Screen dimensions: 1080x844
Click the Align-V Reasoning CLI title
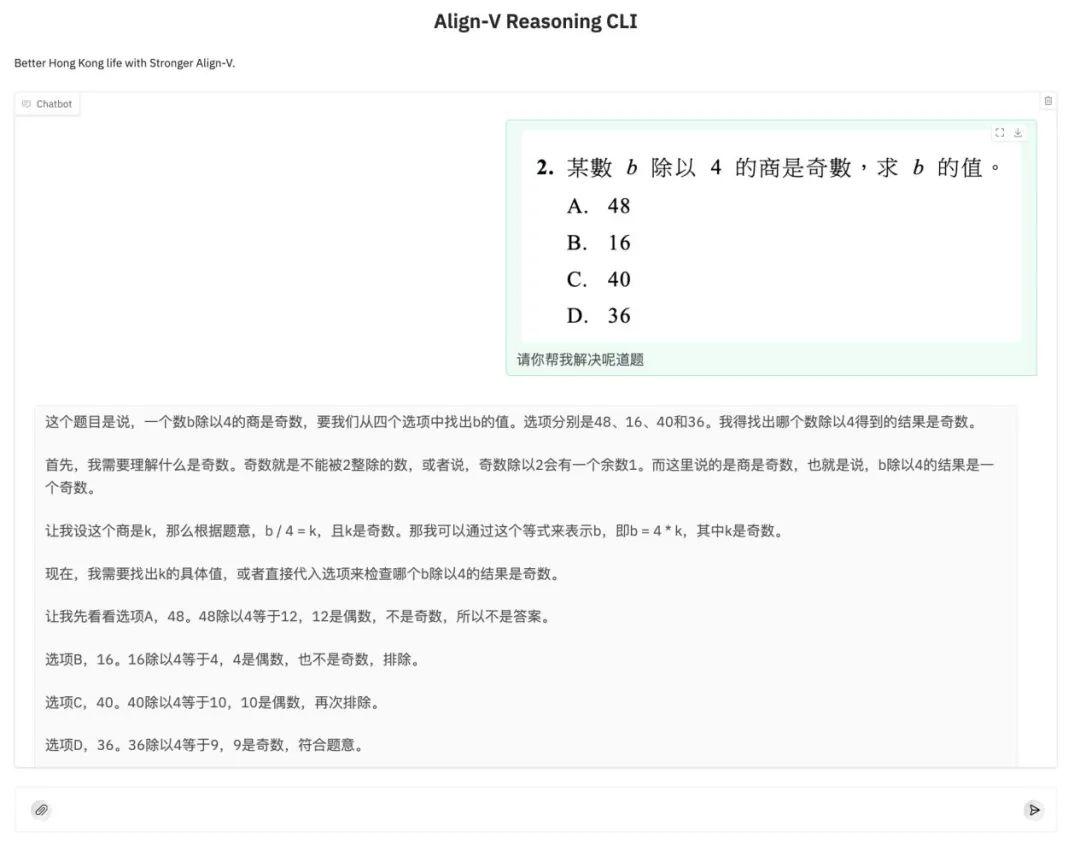tap(535, 21)
